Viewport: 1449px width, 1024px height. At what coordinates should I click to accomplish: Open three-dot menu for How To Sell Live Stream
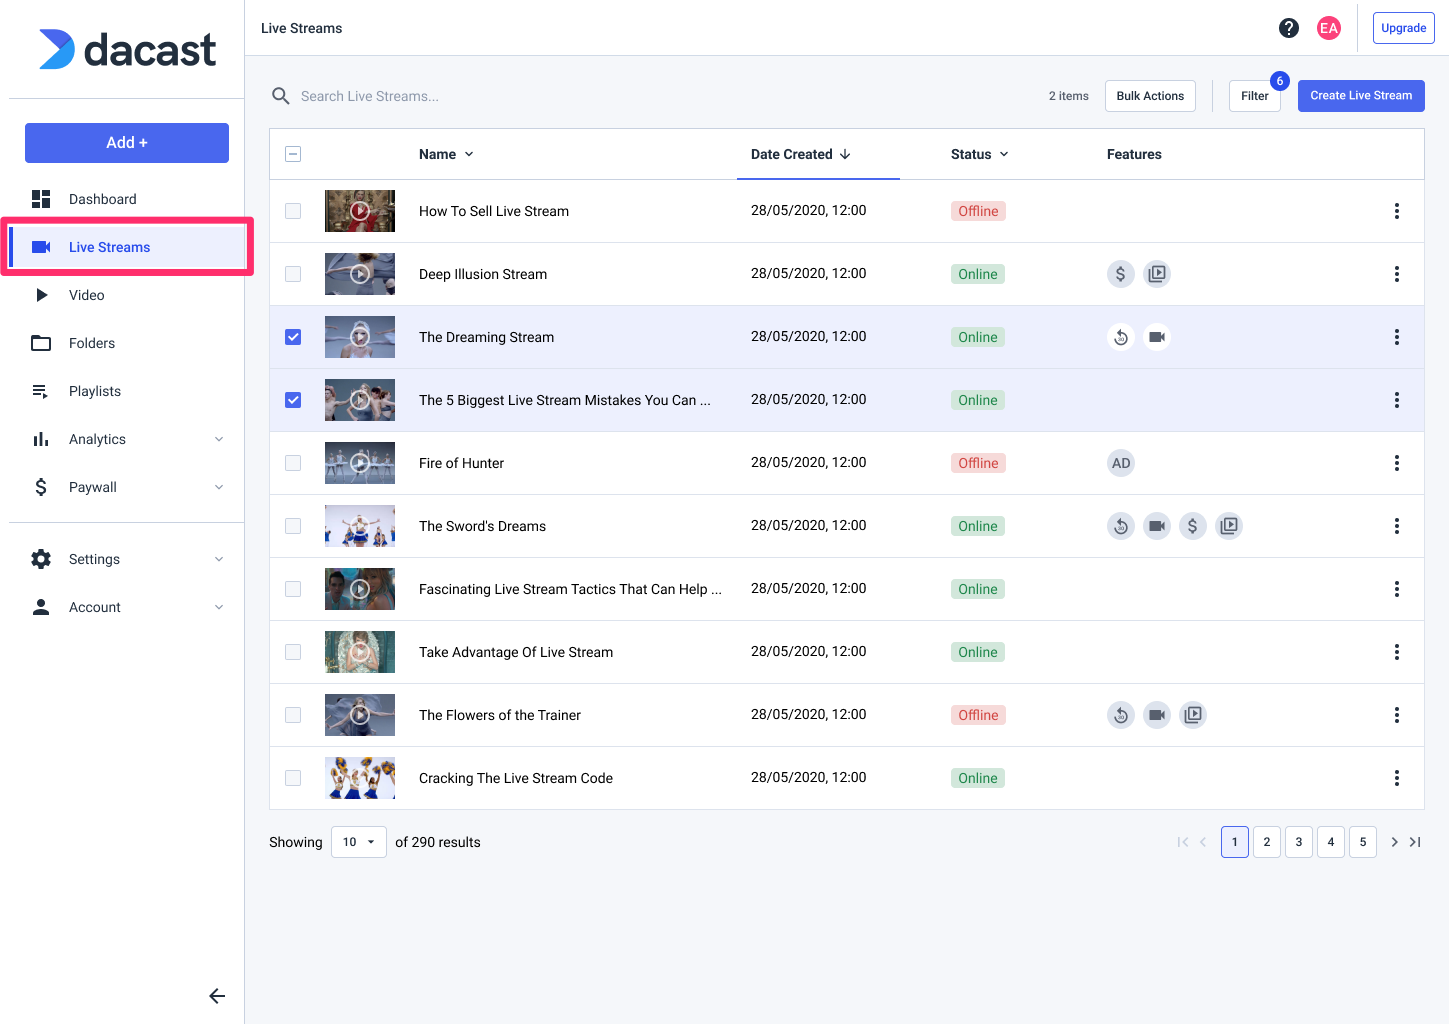click(x=1396, y=211)
